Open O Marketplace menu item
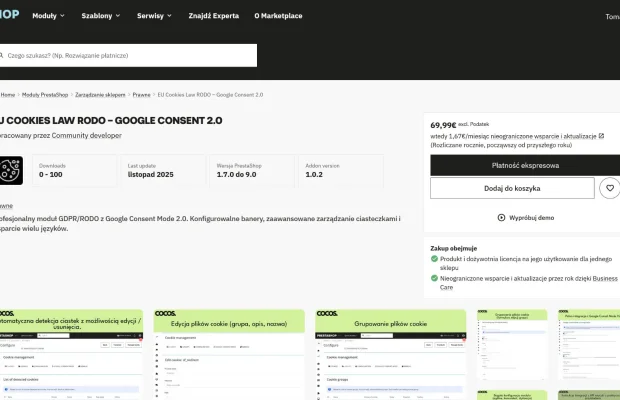Screen dimensions: 620x400 coord(278,16)
